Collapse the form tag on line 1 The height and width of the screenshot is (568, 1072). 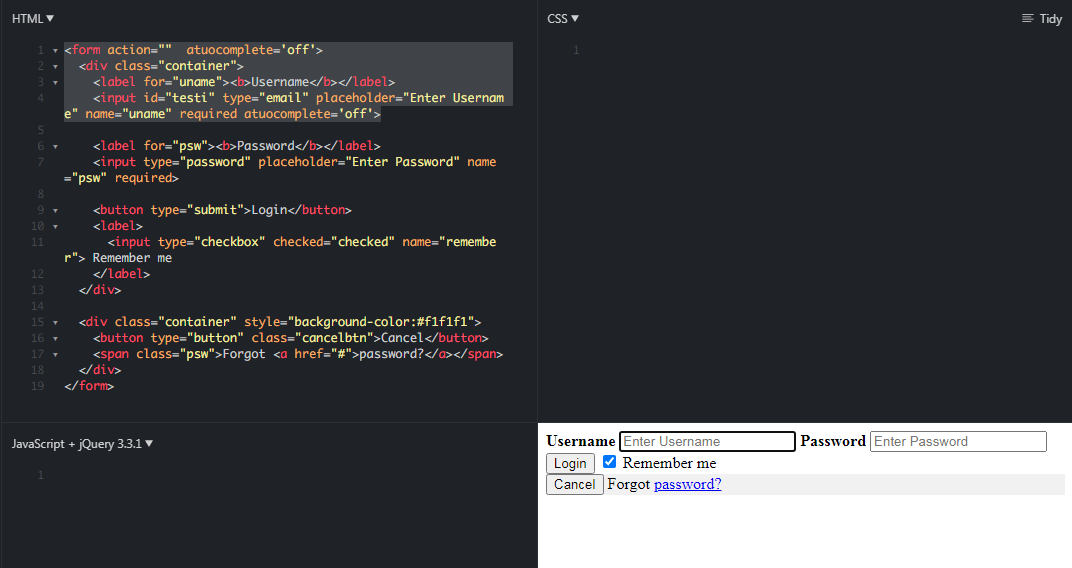tap(55, 51)
